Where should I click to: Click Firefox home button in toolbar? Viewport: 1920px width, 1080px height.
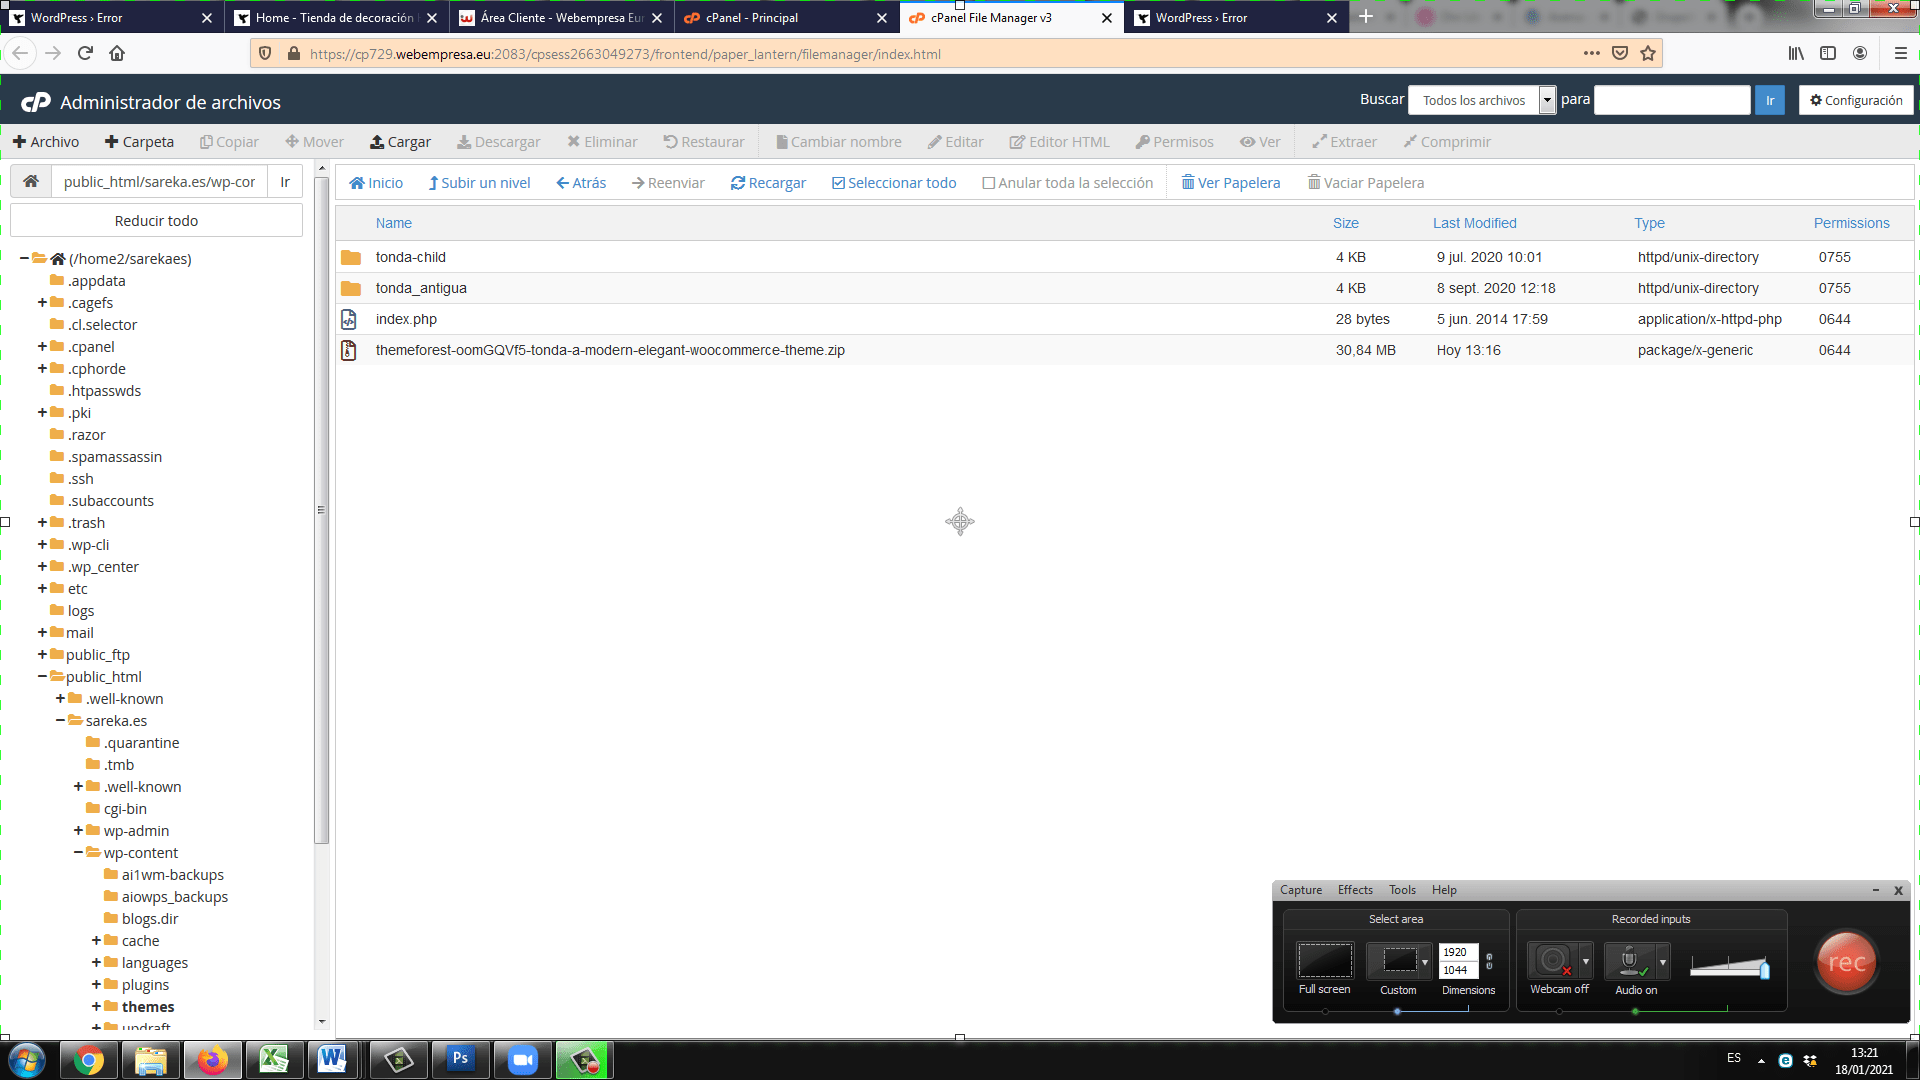click(x=117, y=53)
